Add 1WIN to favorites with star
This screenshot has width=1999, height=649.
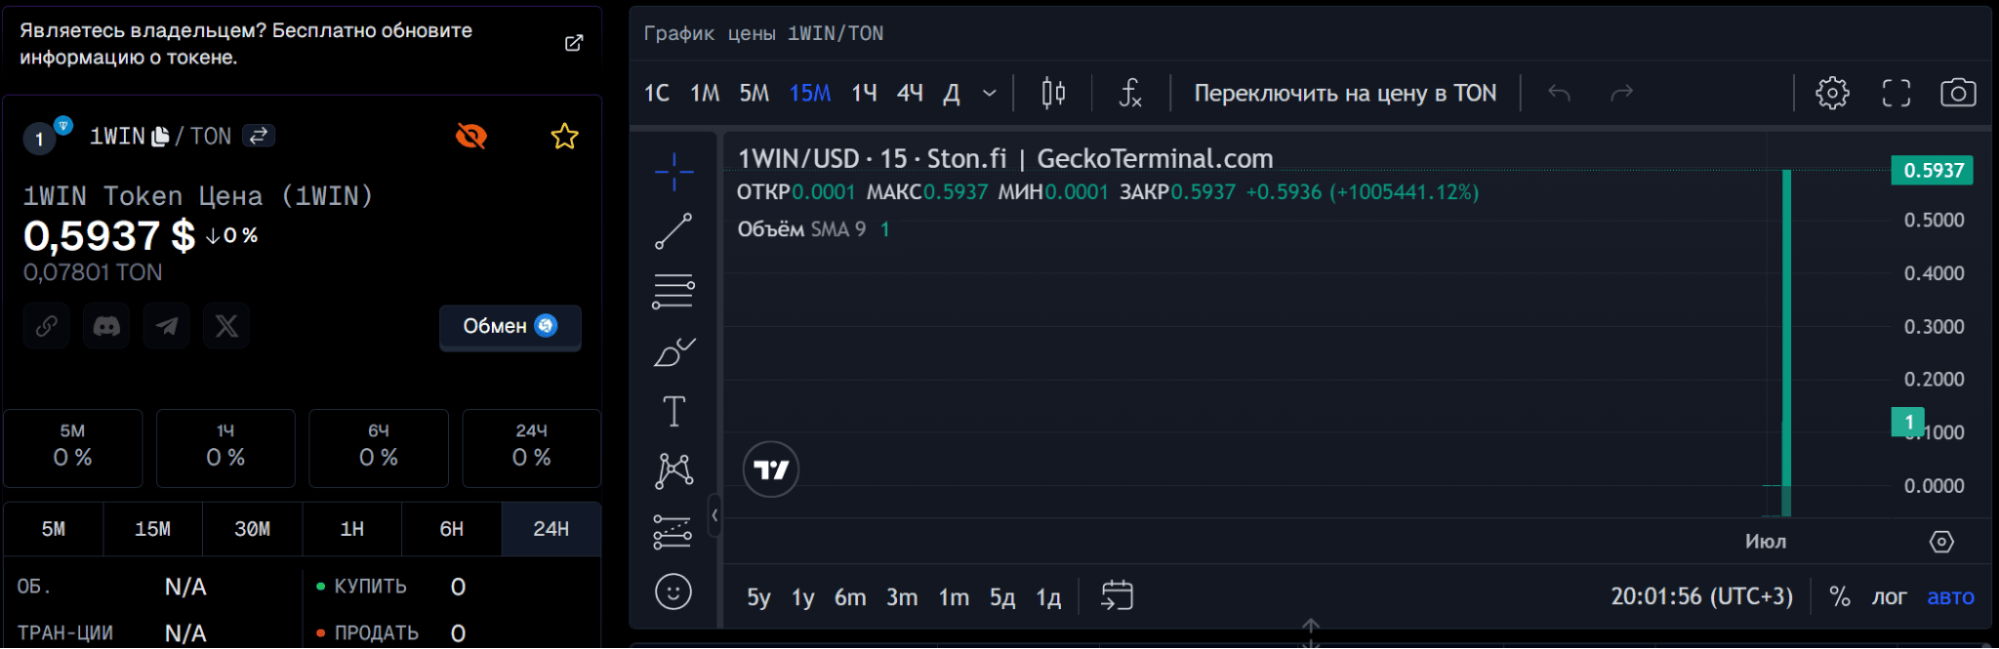tap(565, 136)
